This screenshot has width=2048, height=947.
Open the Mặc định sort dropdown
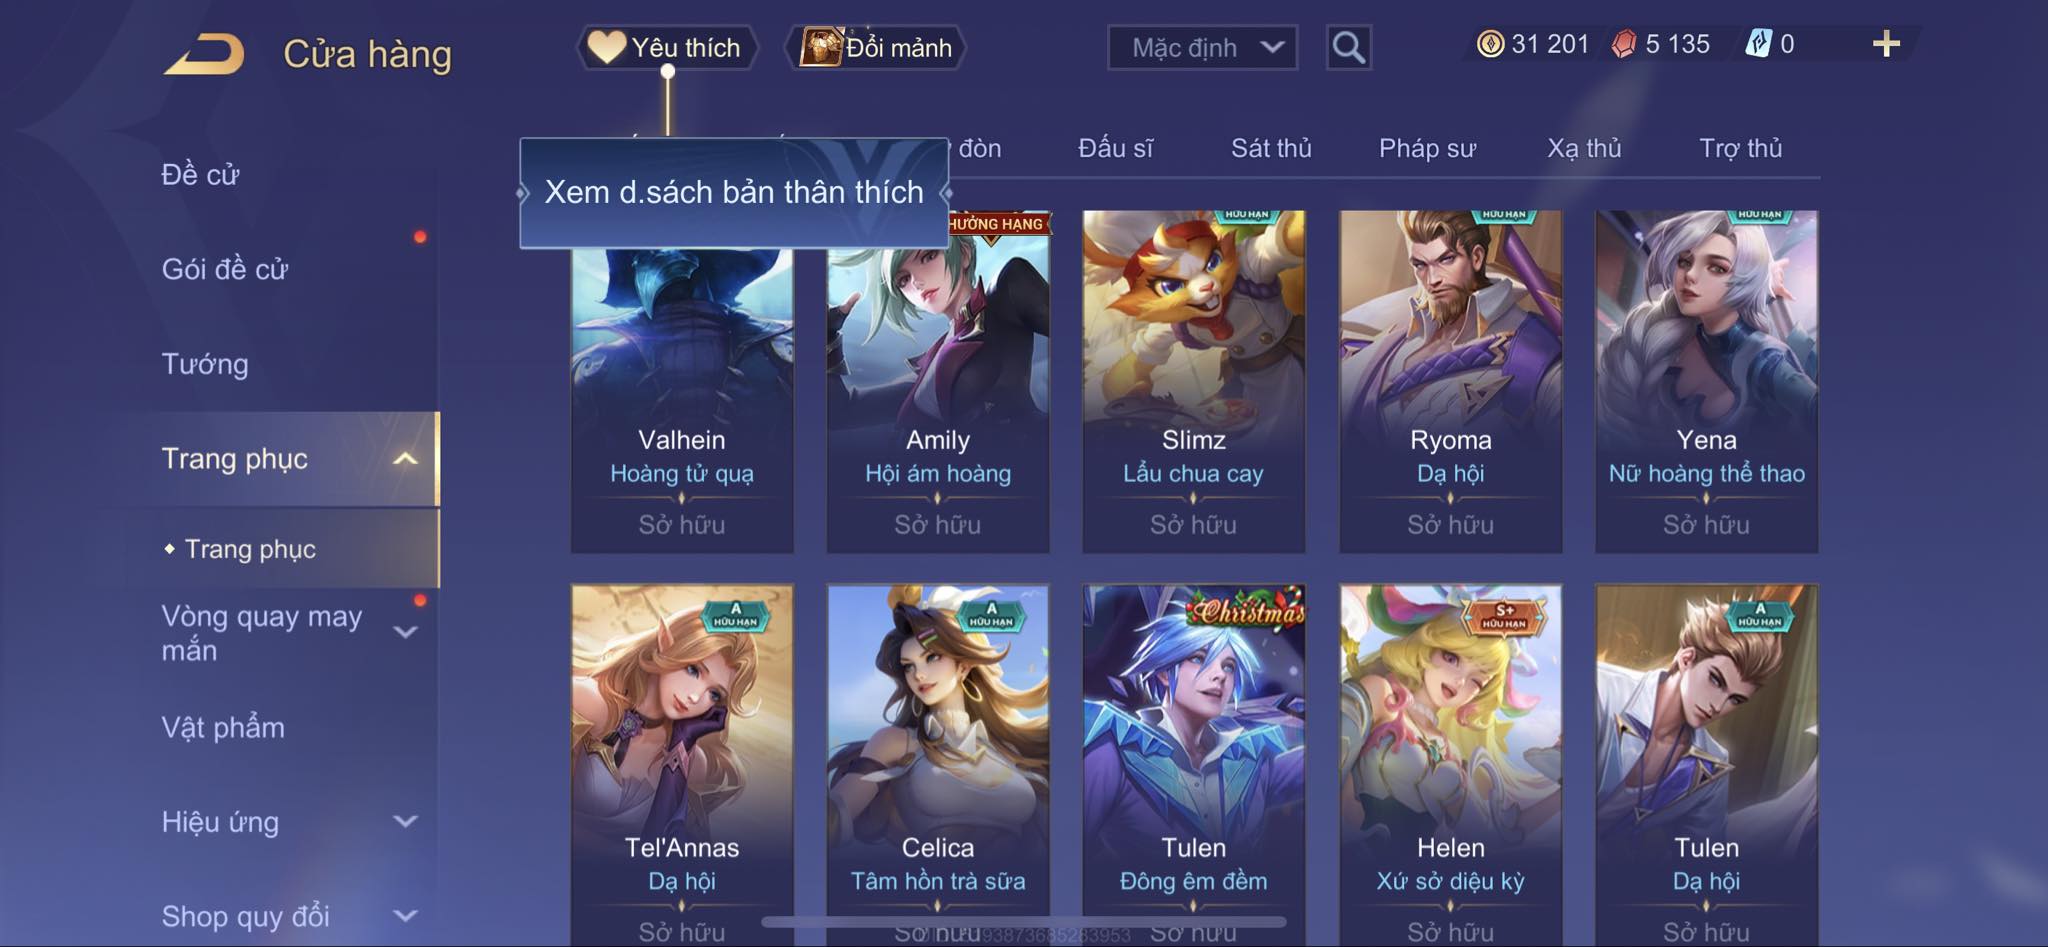pyautogui.click(x=1202, y=47)
